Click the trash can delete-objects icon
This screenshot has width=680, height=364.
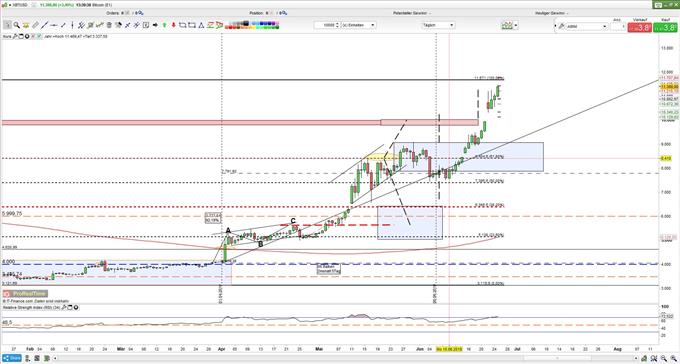point(109,25)
